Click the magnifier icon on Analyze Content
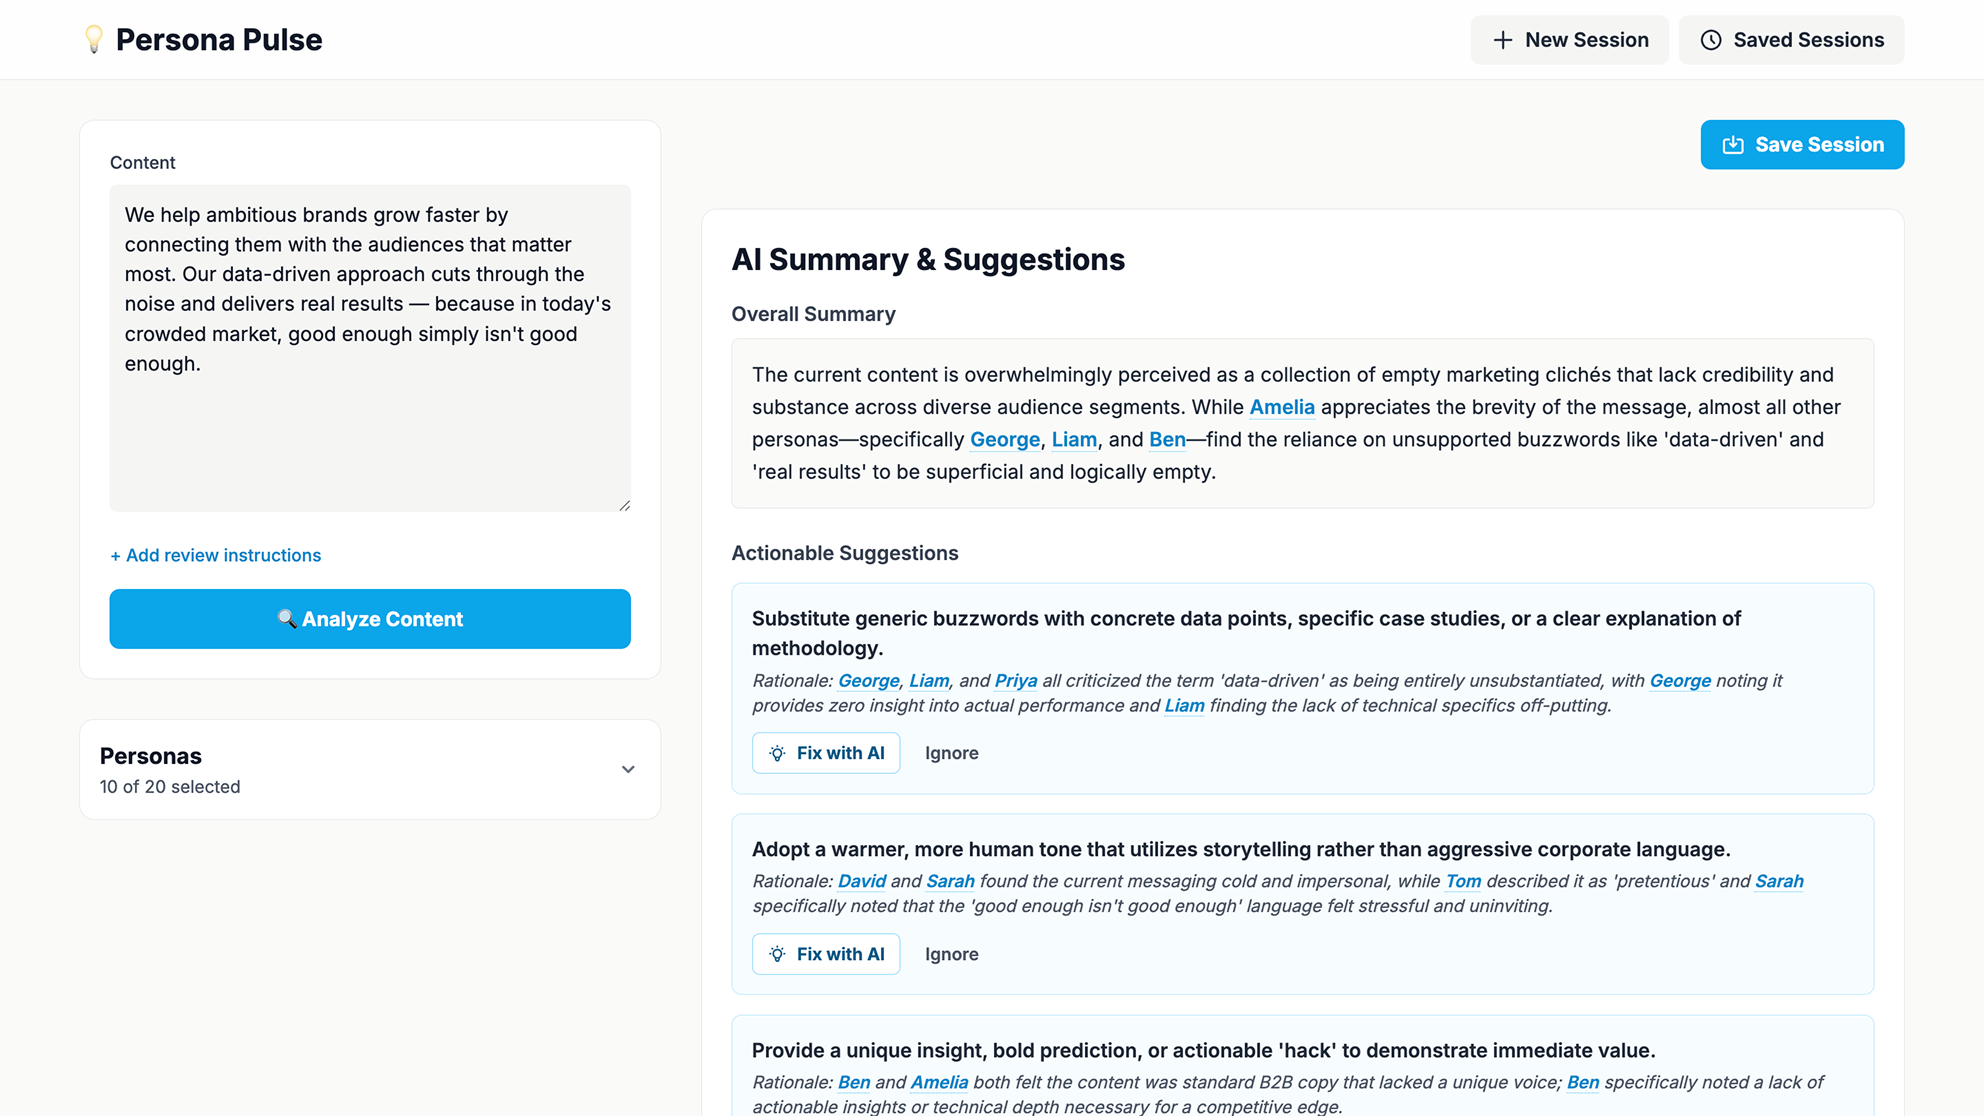The height and width of the screenshot is (1116, 1984). tap(287, 619)
